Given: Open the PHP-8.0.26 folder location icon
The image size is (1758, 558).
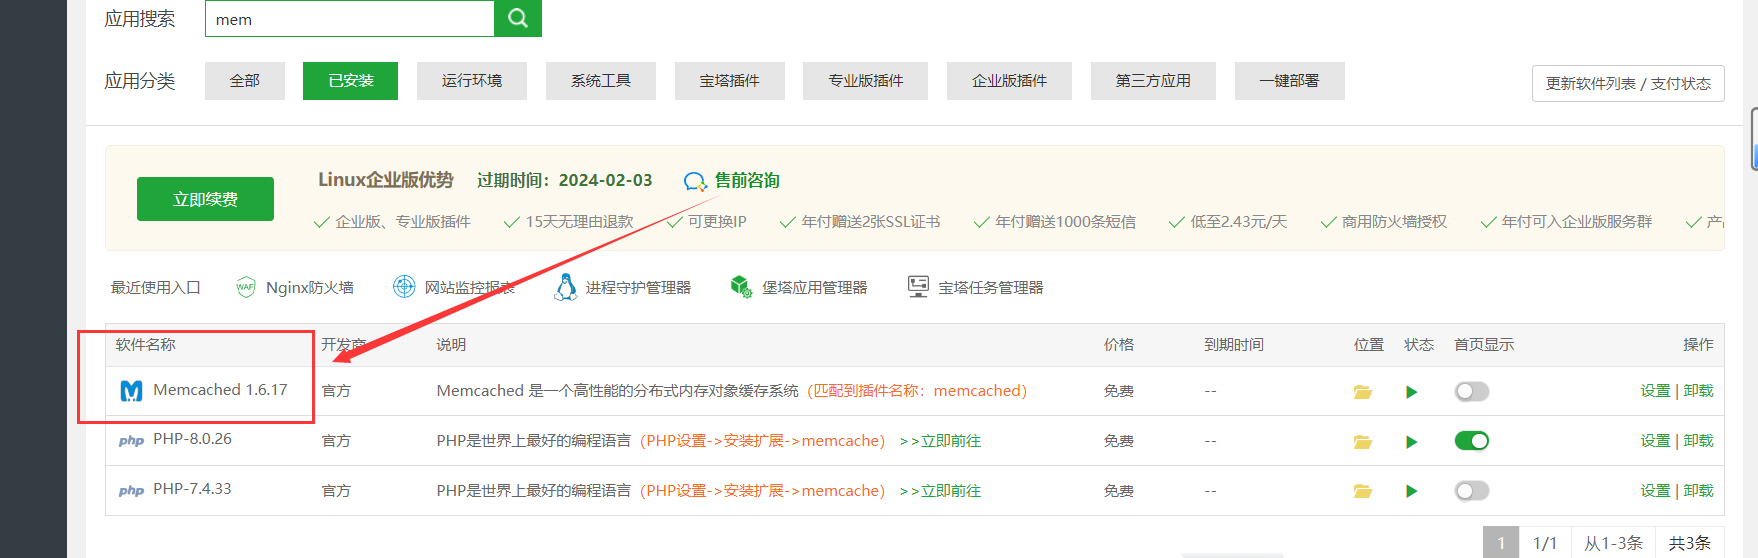Looking at the screenshot, I should [1363, 442].
